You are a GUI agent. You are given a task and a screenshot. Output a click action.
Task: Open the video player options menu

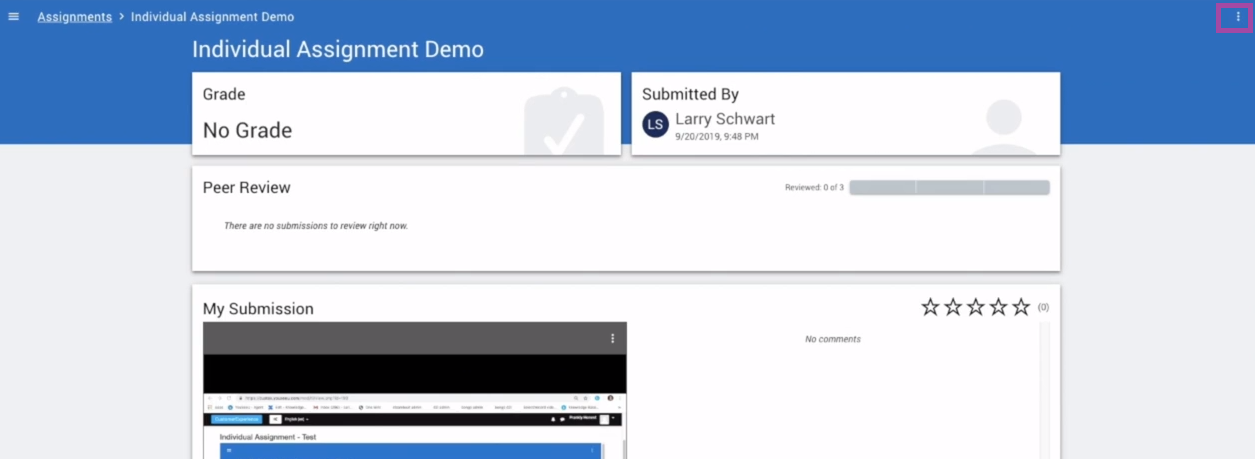pyautogui.click(x=613, y=339)
